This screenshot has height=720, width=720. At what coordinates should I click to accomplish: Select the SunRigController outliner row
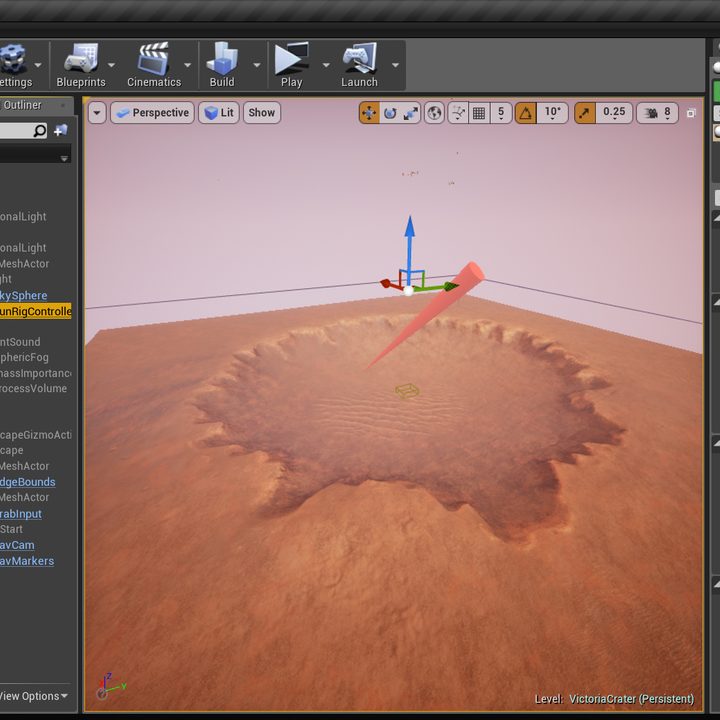tap(35, 311)
